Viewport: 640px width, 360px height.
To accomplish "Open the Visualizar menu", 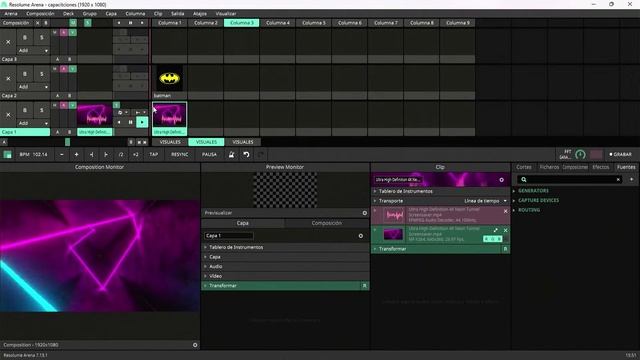I will click(226, 13).
